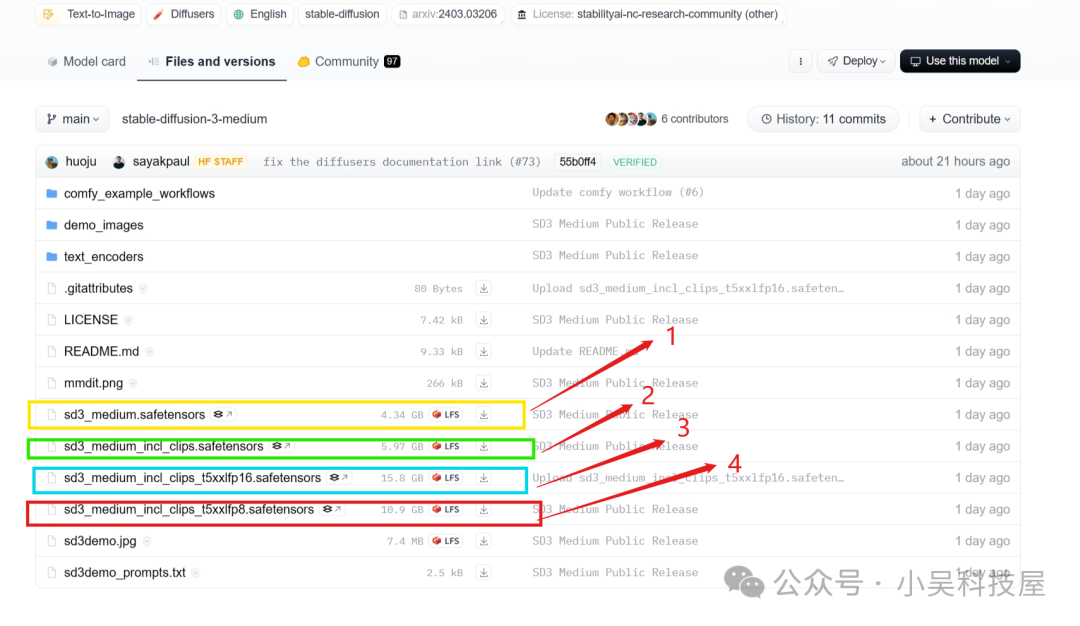Click the LFS badge of t5xxlfp8 file
1080x626 pixels.
point(446,510)
